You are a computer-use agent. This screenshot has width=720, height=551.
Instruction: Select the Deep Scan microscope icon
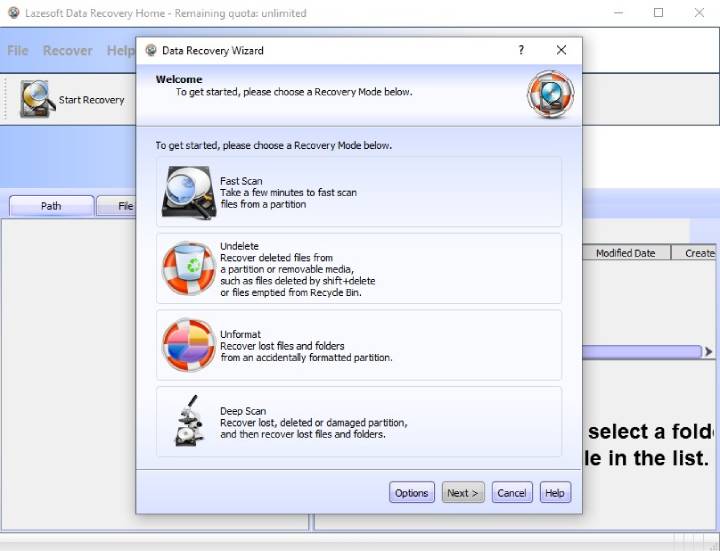click(189, 421)
